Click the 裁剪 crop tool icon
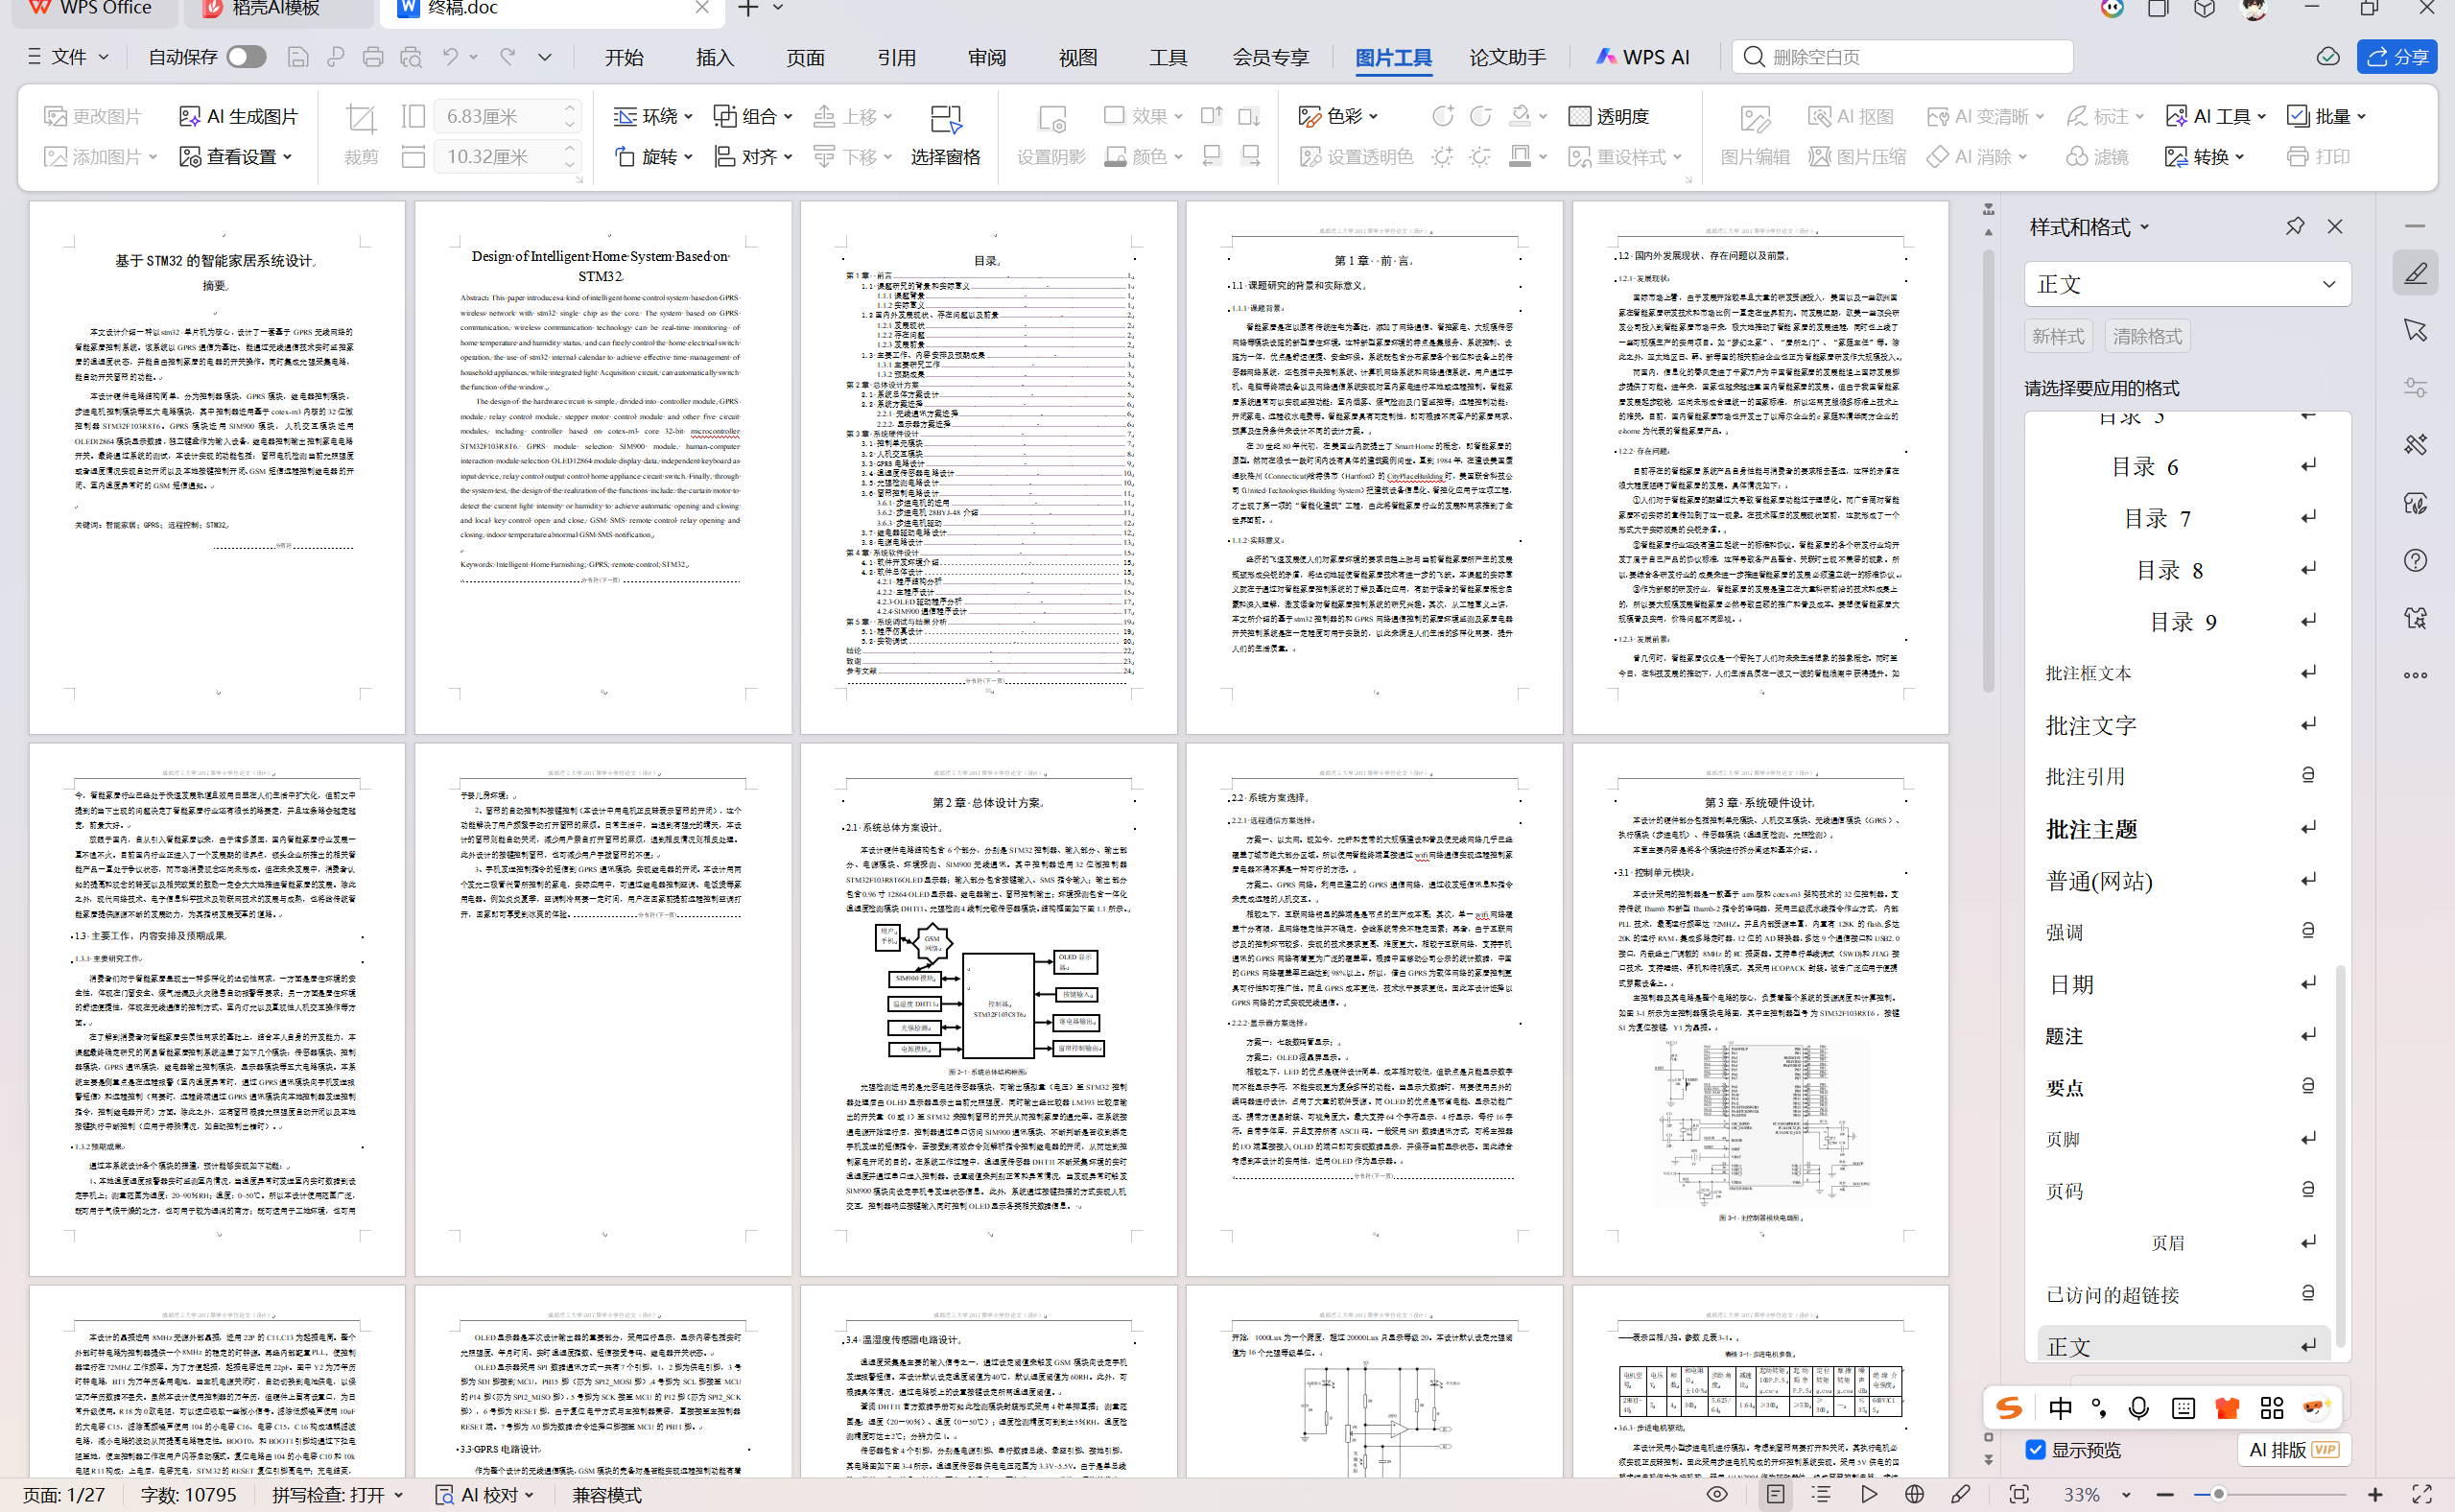This screenshot has width=2455, height=1512. pyautogui.click(x=360, y=119)
